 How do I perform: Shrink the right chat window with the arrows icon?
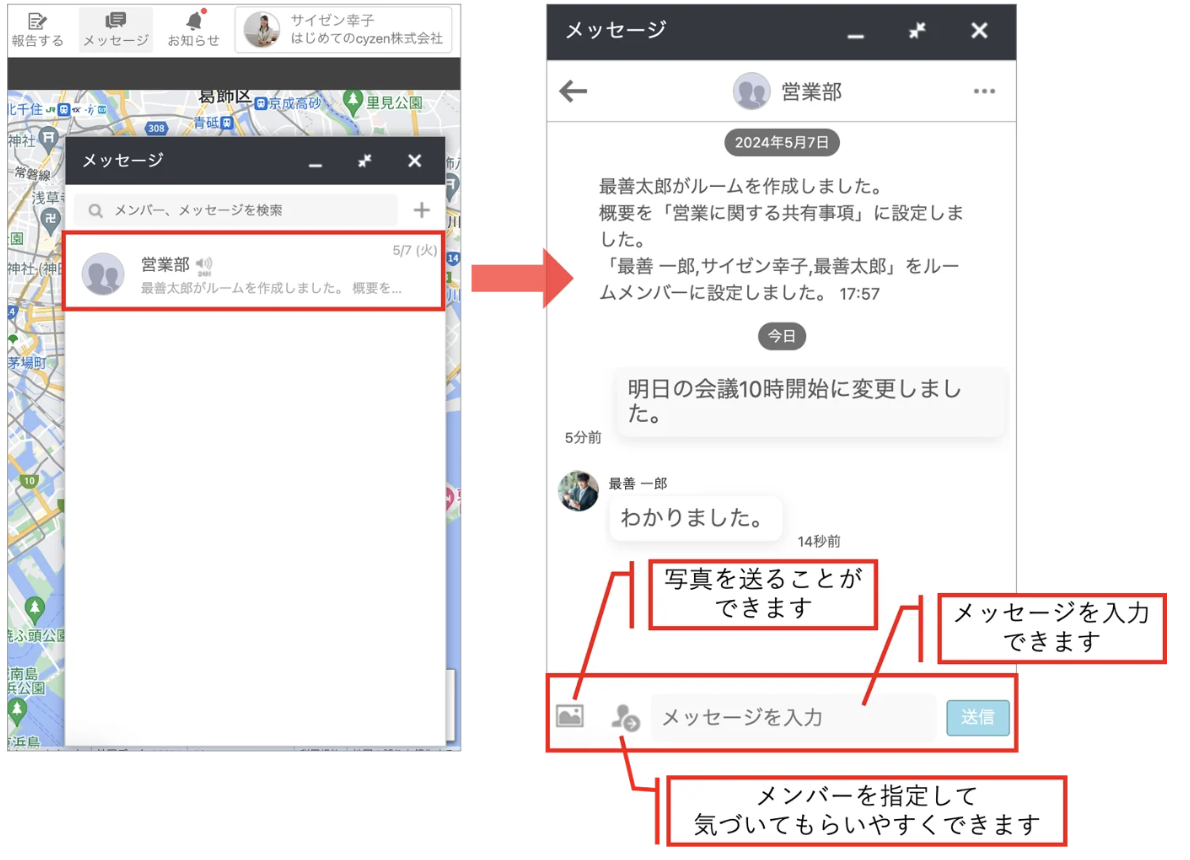[918, 31]
